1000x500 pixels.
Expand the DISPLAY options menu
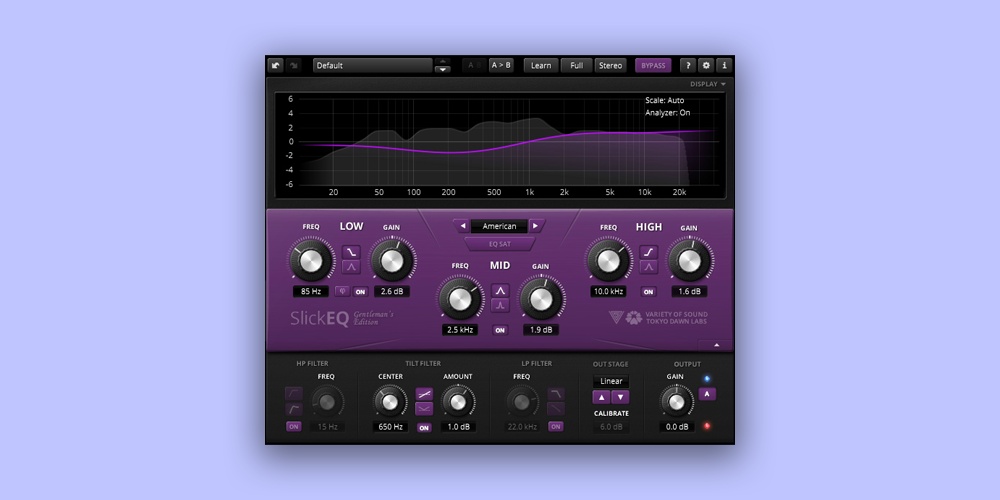[x=707, y=84]
